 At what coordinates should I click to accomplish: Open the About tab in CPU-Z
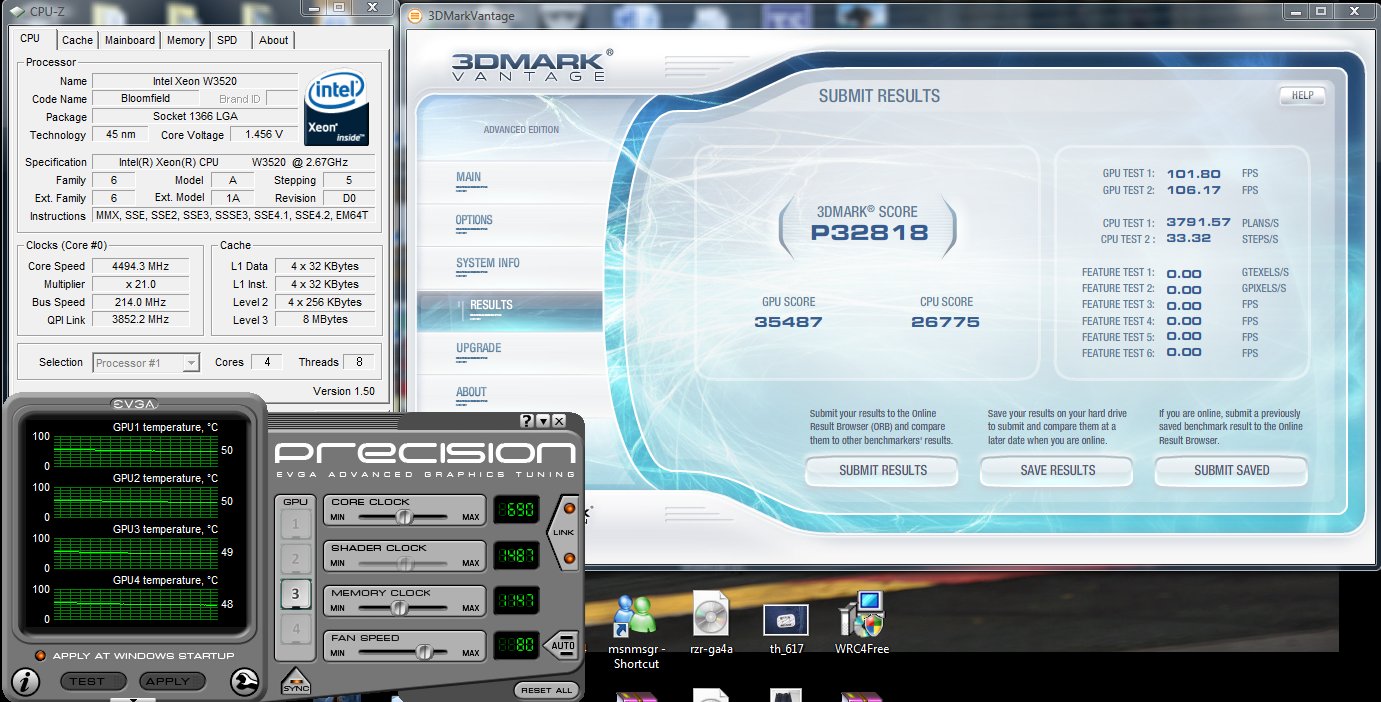pyautogui.click(x=273, y=40)
